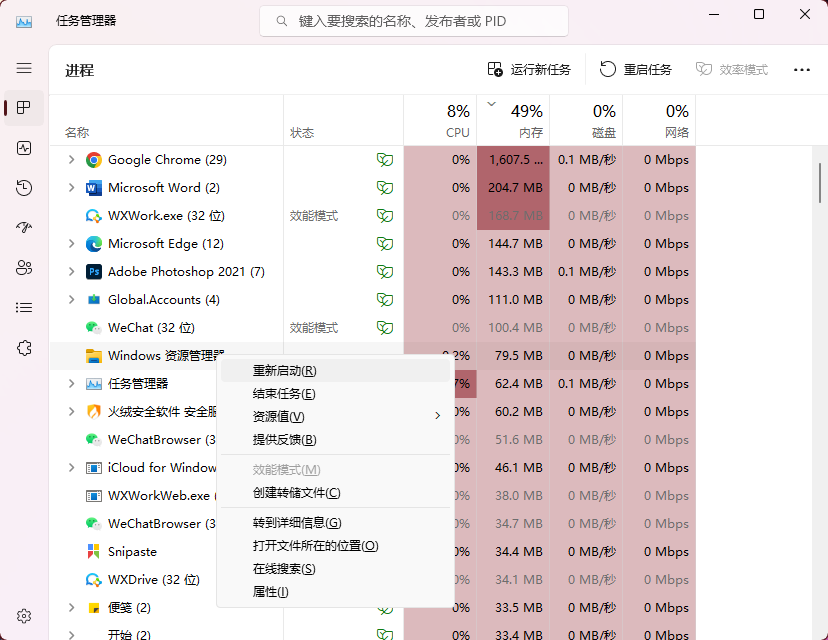The height and width of the screenshot is (640, 828).
Task: Expand the Adobe Photoshop 2021 process group
Action: point(70,271)
